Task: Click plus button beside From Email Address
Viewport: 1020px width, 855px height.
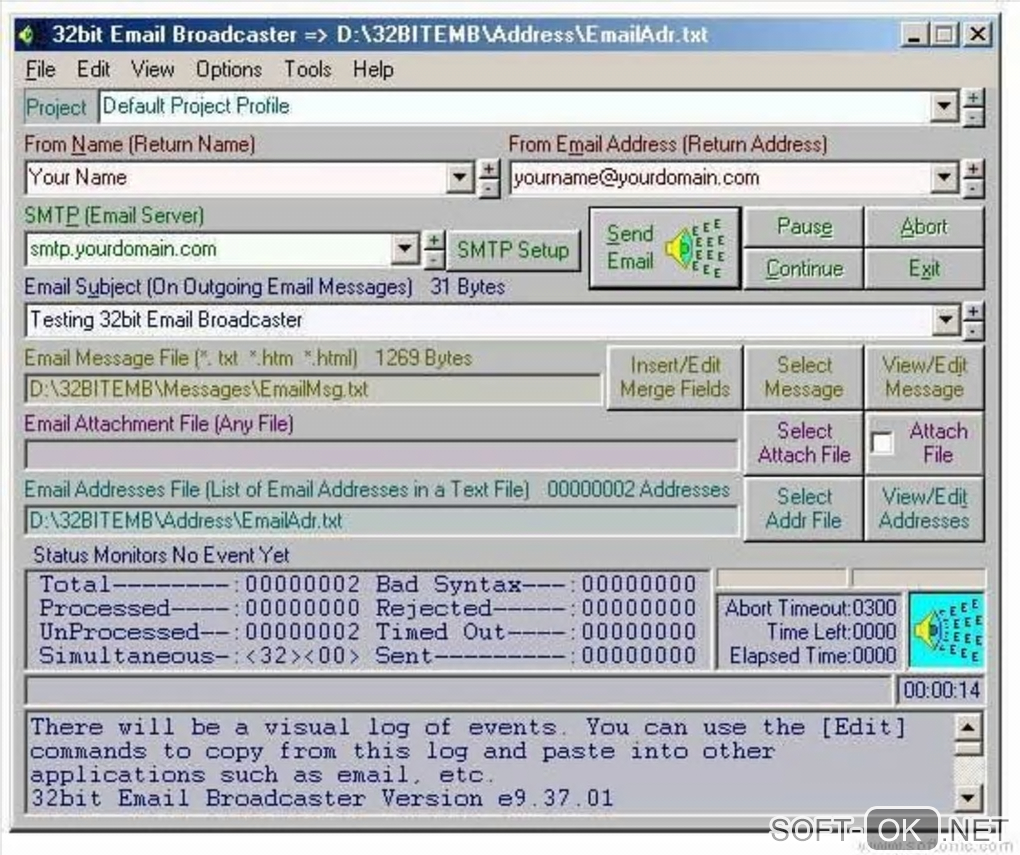Action: tap(973, 169)
